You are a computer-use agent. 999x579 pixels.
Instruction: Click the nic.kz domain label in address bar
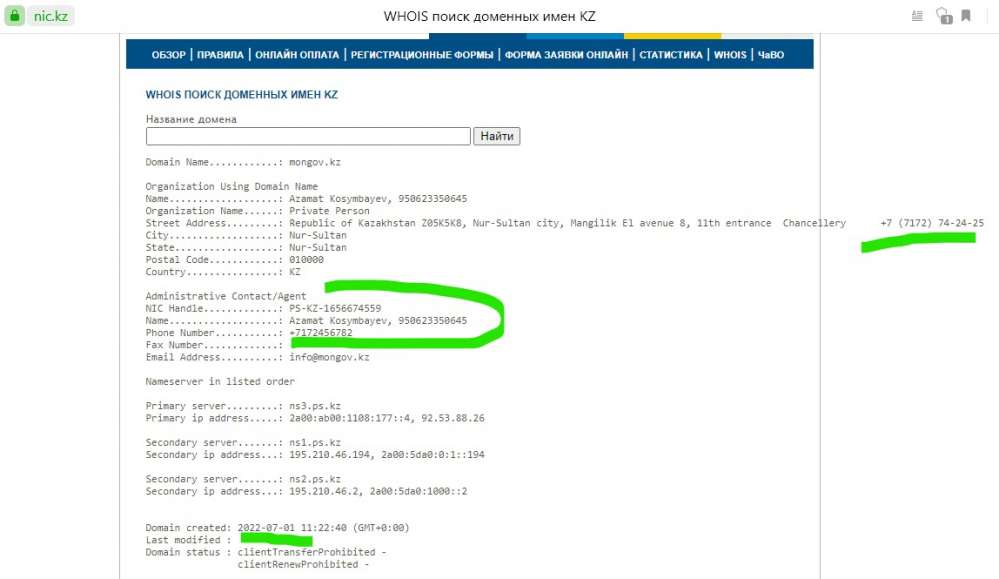tap(51, 16)
